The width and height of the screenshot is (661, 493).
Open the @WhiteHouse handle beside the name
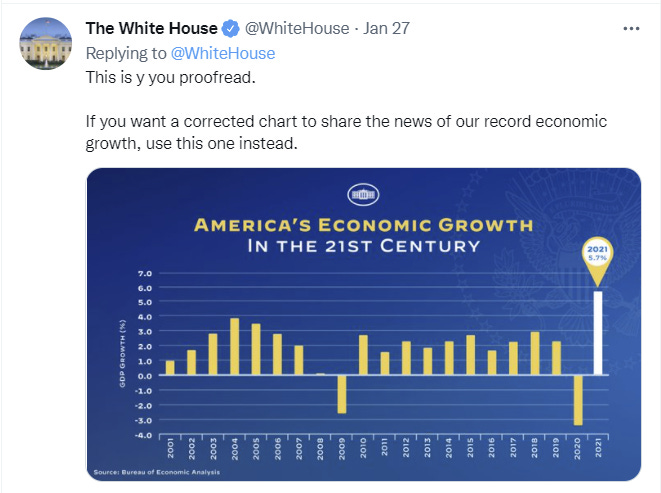pyautogui.click(x=297, y=28)
